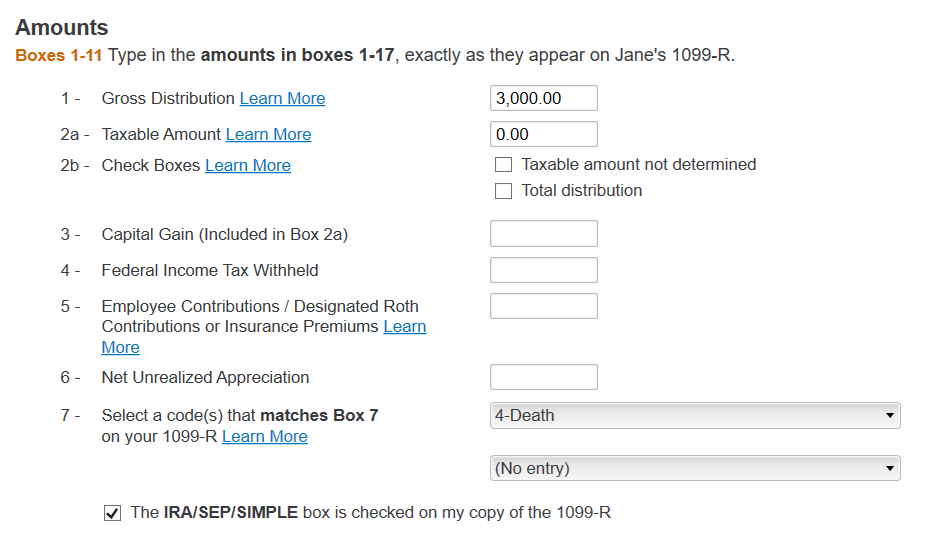The width and height of the screenshot is (934, 543).
Task: Focus the Capital Gain input box
Action: point(543,234)
